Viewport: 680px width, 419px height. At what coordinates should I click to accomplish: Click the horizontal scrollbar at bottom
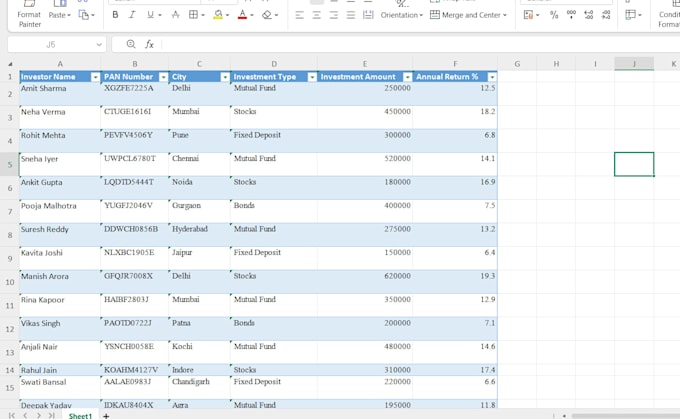[x=625, y=416]
